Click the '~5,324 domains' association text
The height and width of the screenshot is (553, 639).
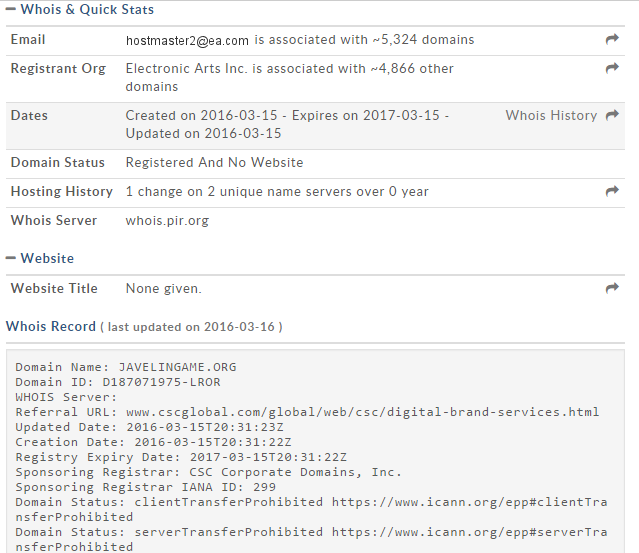[423, 40]
